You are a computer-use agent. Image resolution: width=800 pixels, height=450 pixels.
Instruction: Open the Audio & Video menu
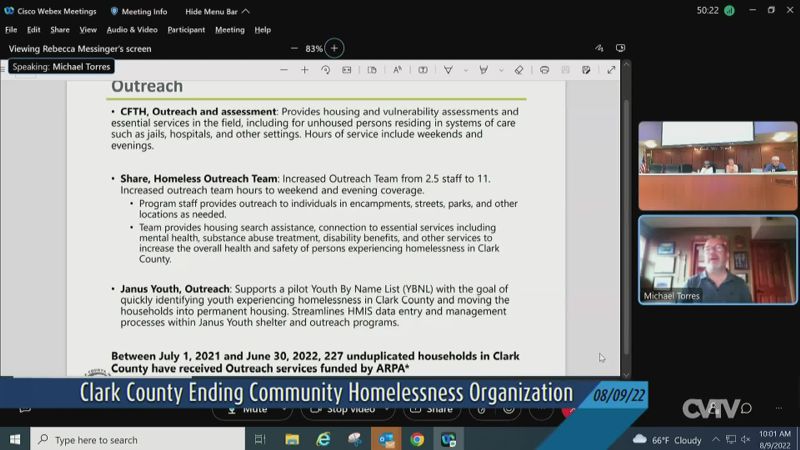point(132,30)
